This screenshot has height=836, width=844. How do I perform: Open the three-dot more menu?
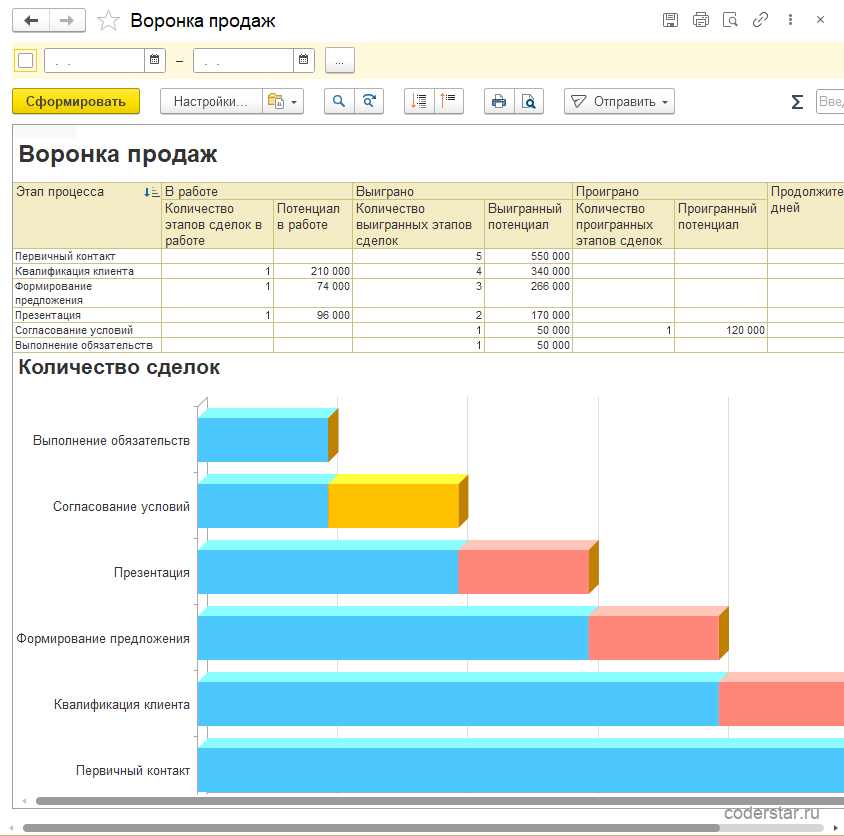(x=790, y=20)
